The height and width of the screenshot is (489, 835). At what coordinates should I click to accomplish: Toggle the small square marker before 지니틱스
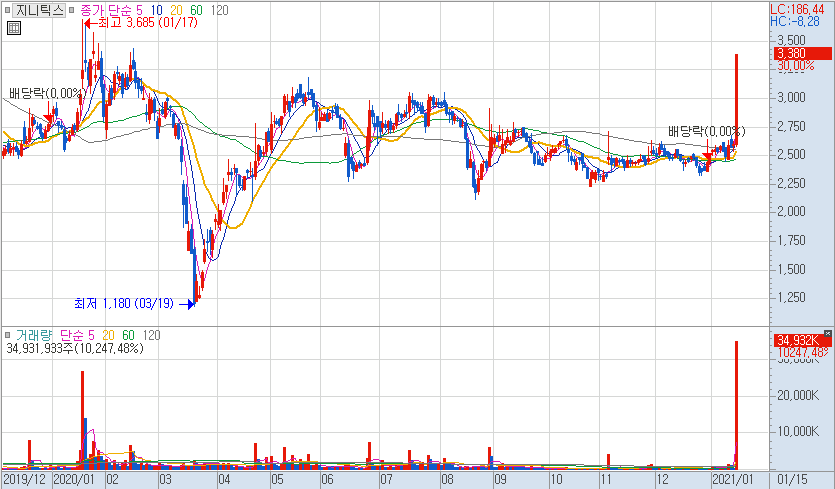tap(7, 10)
